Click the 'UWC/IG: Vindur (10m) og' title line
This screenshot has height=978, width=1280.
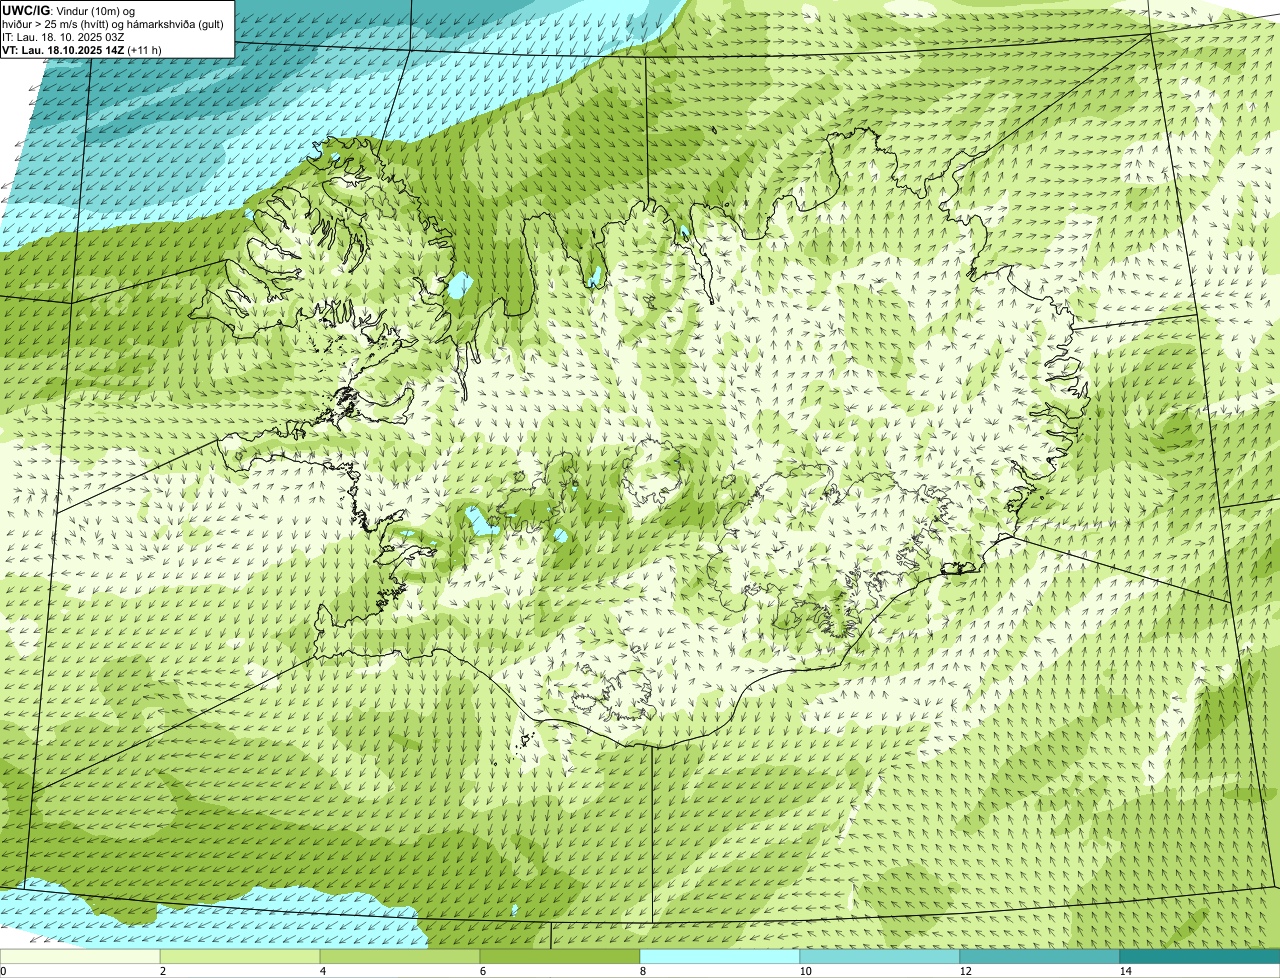pyautogui.click(x=69, y=10)
